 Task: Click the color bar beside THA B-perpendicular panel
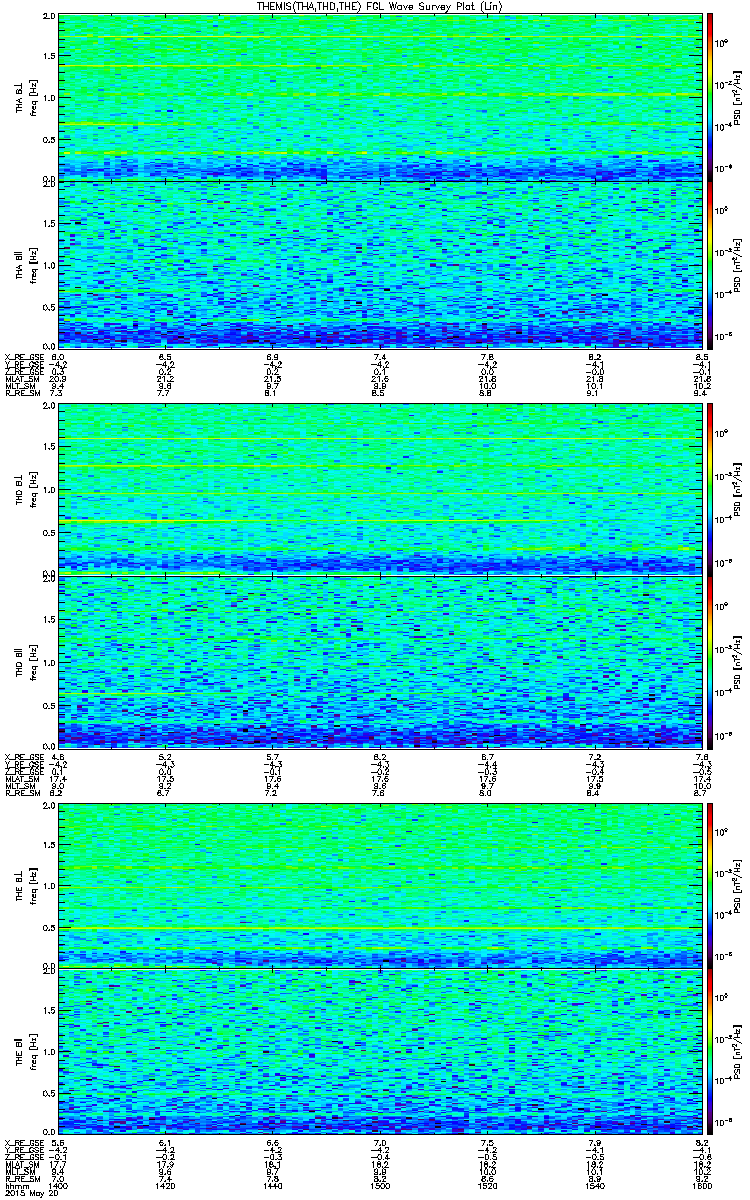point(711,98)
